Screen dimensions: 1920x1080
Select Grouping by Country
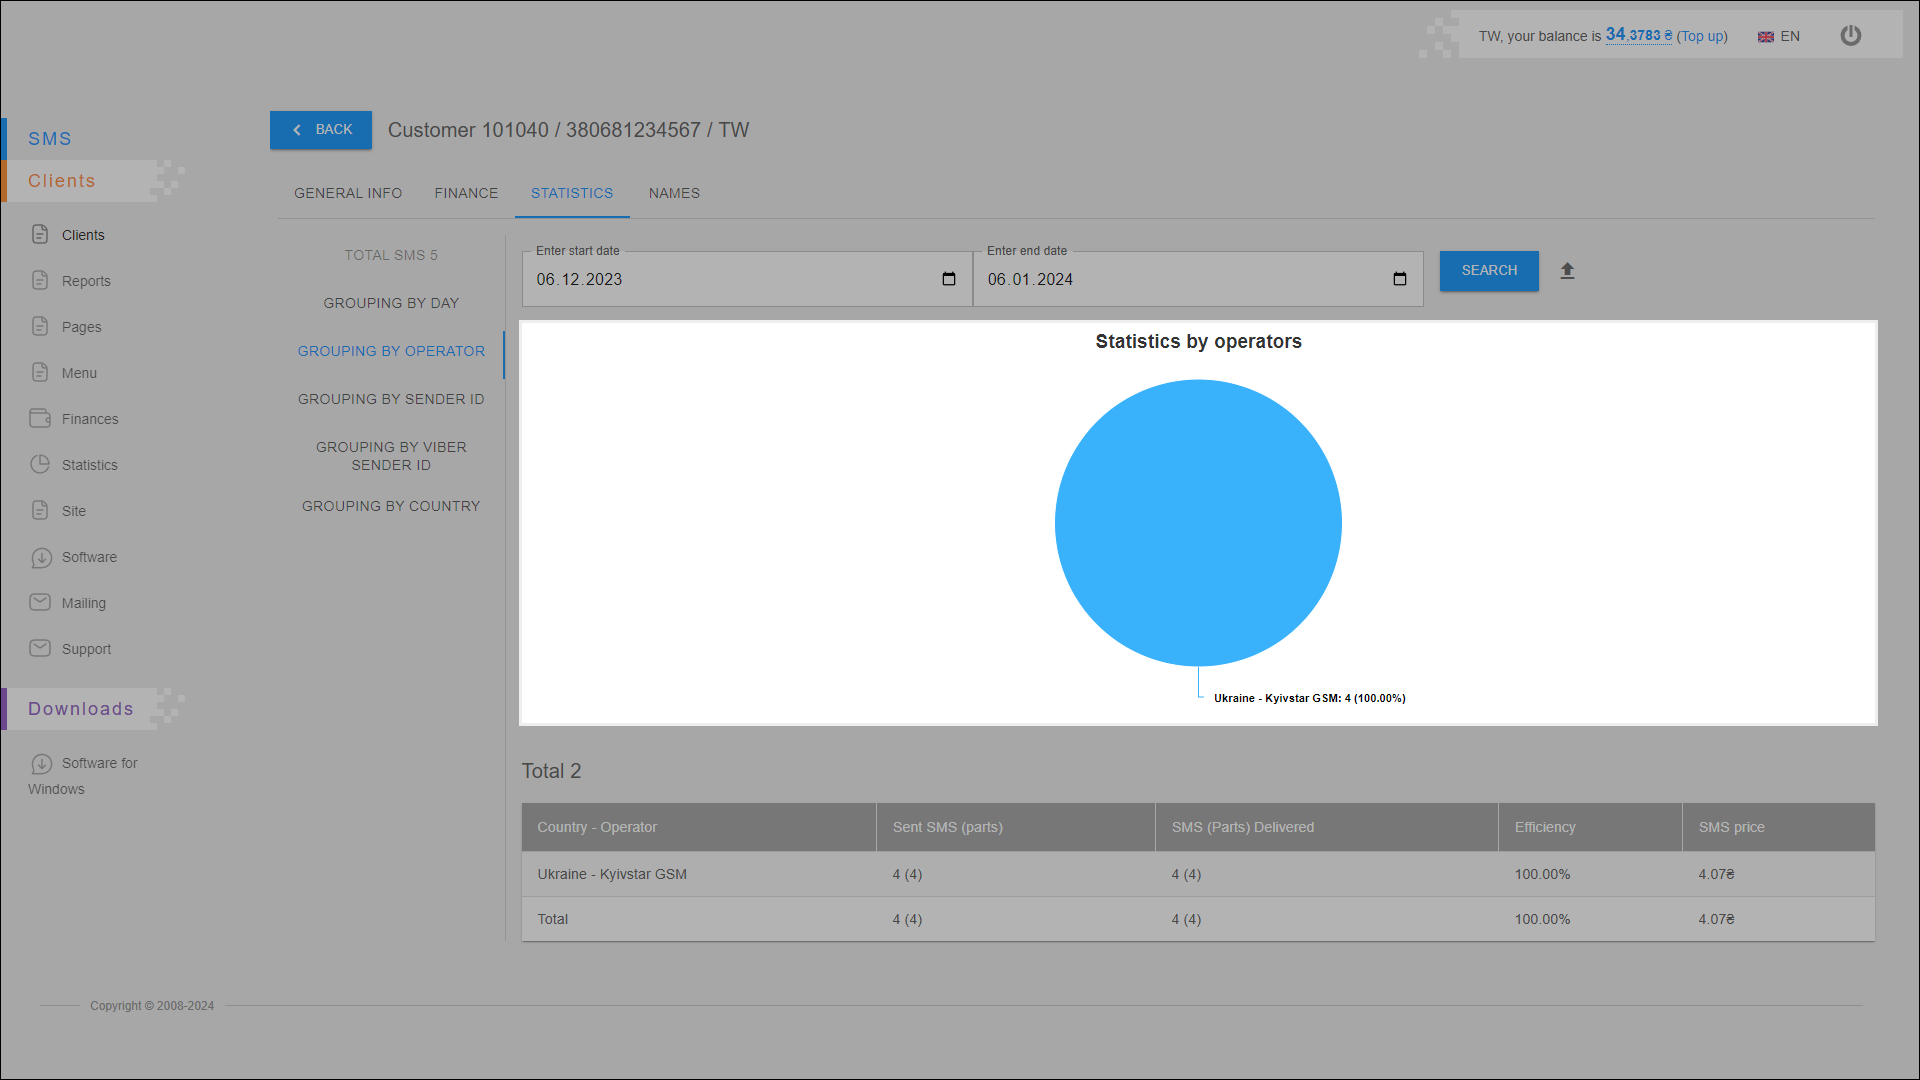coord(391,506)
